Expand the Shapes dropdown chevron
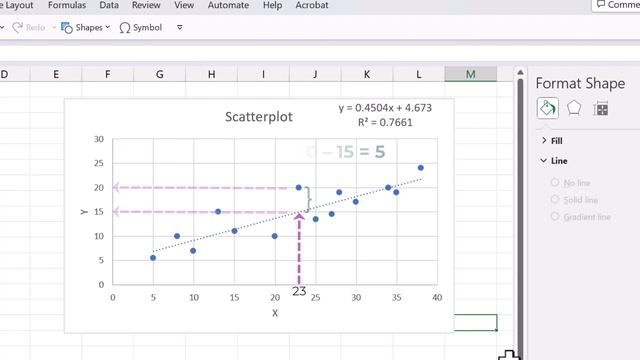 tap(108, 27)
